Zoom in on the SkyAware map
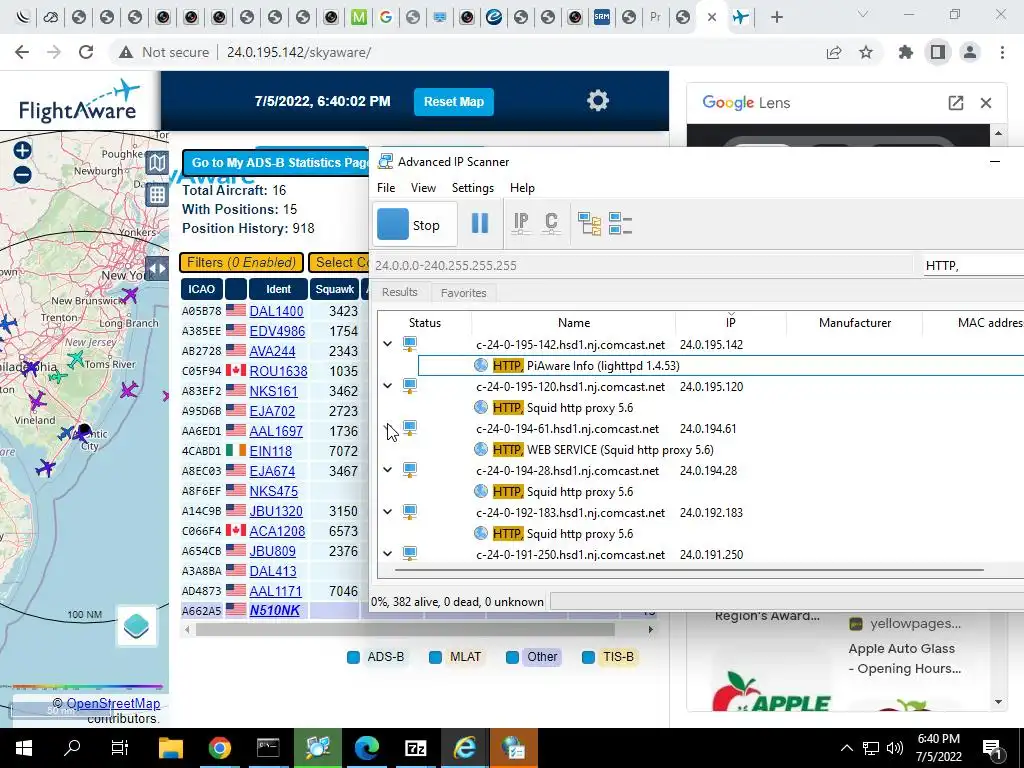 click(22, 150)
